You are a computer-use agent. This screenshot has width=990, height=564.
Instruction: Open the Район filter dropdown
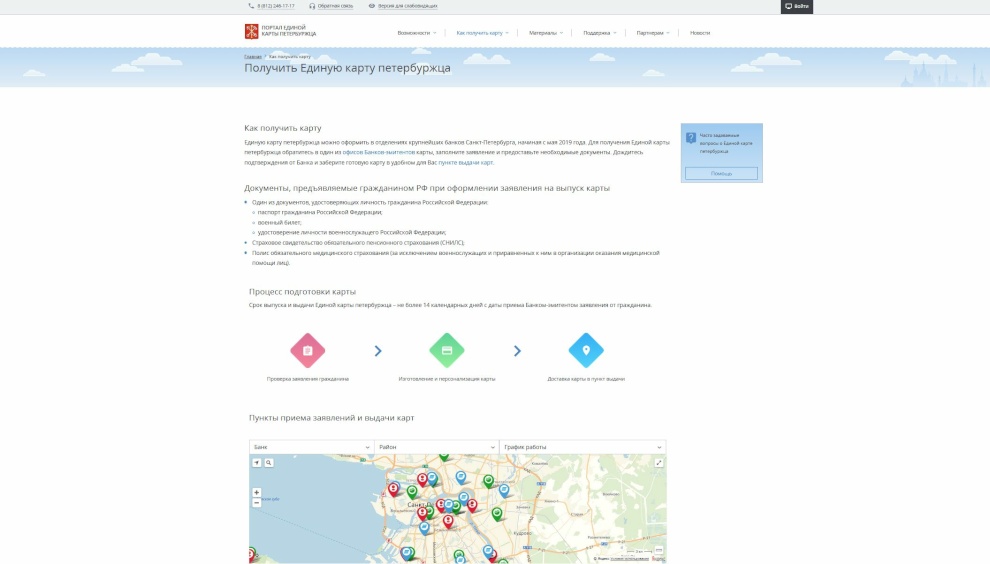coord(437,447)
